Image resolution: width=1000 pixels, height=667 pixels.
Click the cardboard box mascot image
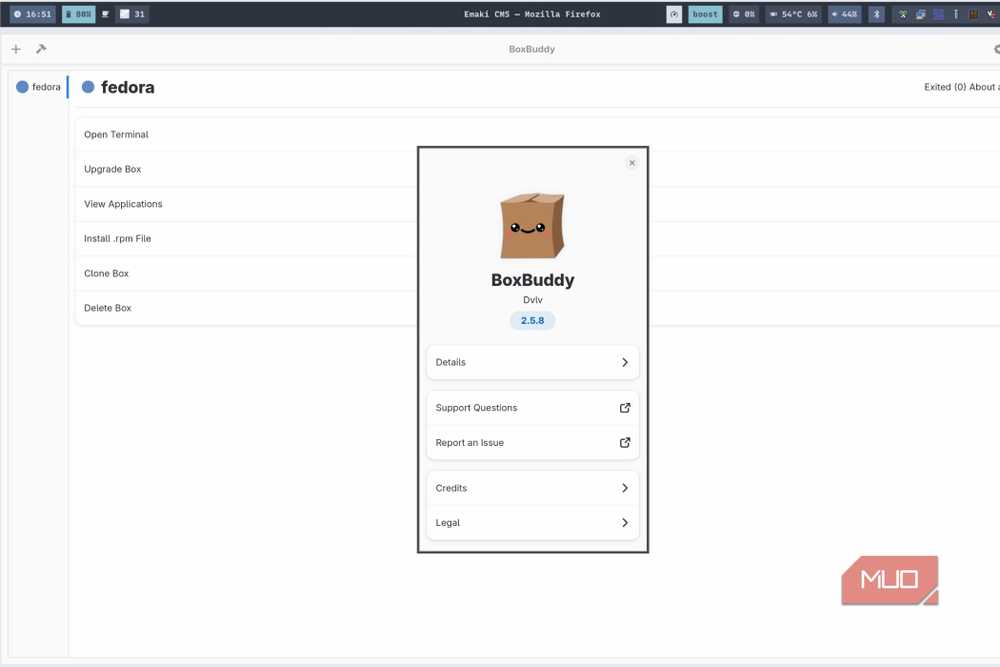coord(533,226)
